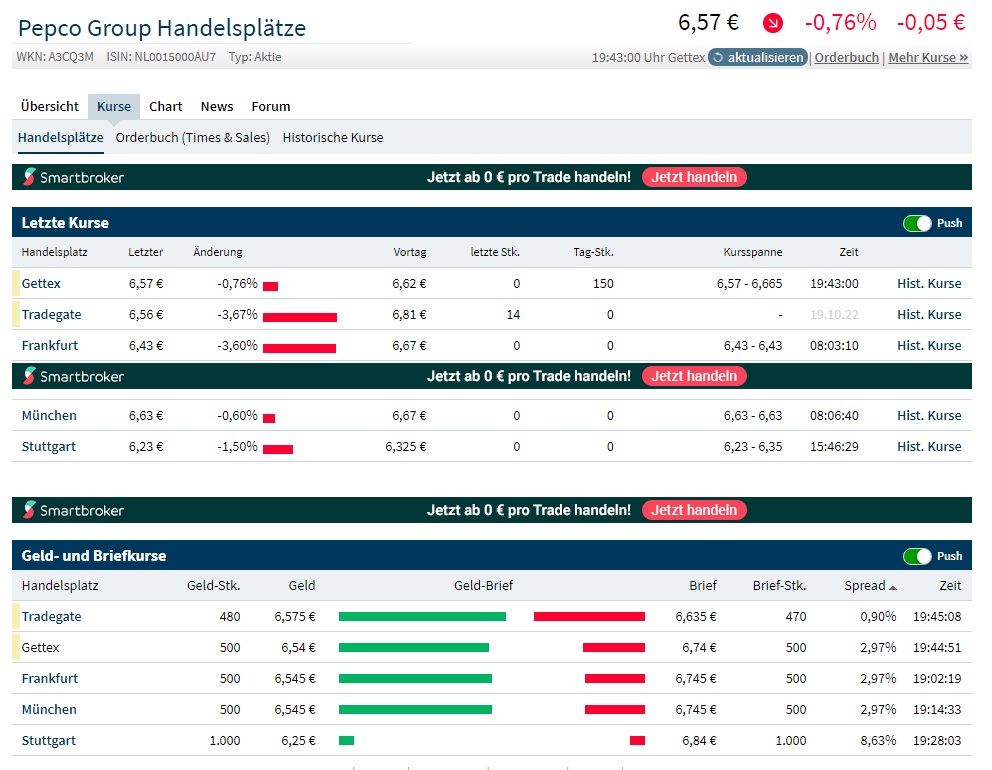
Task: Open Hist. Kurse for Tradegate
Action: point(929,314)
